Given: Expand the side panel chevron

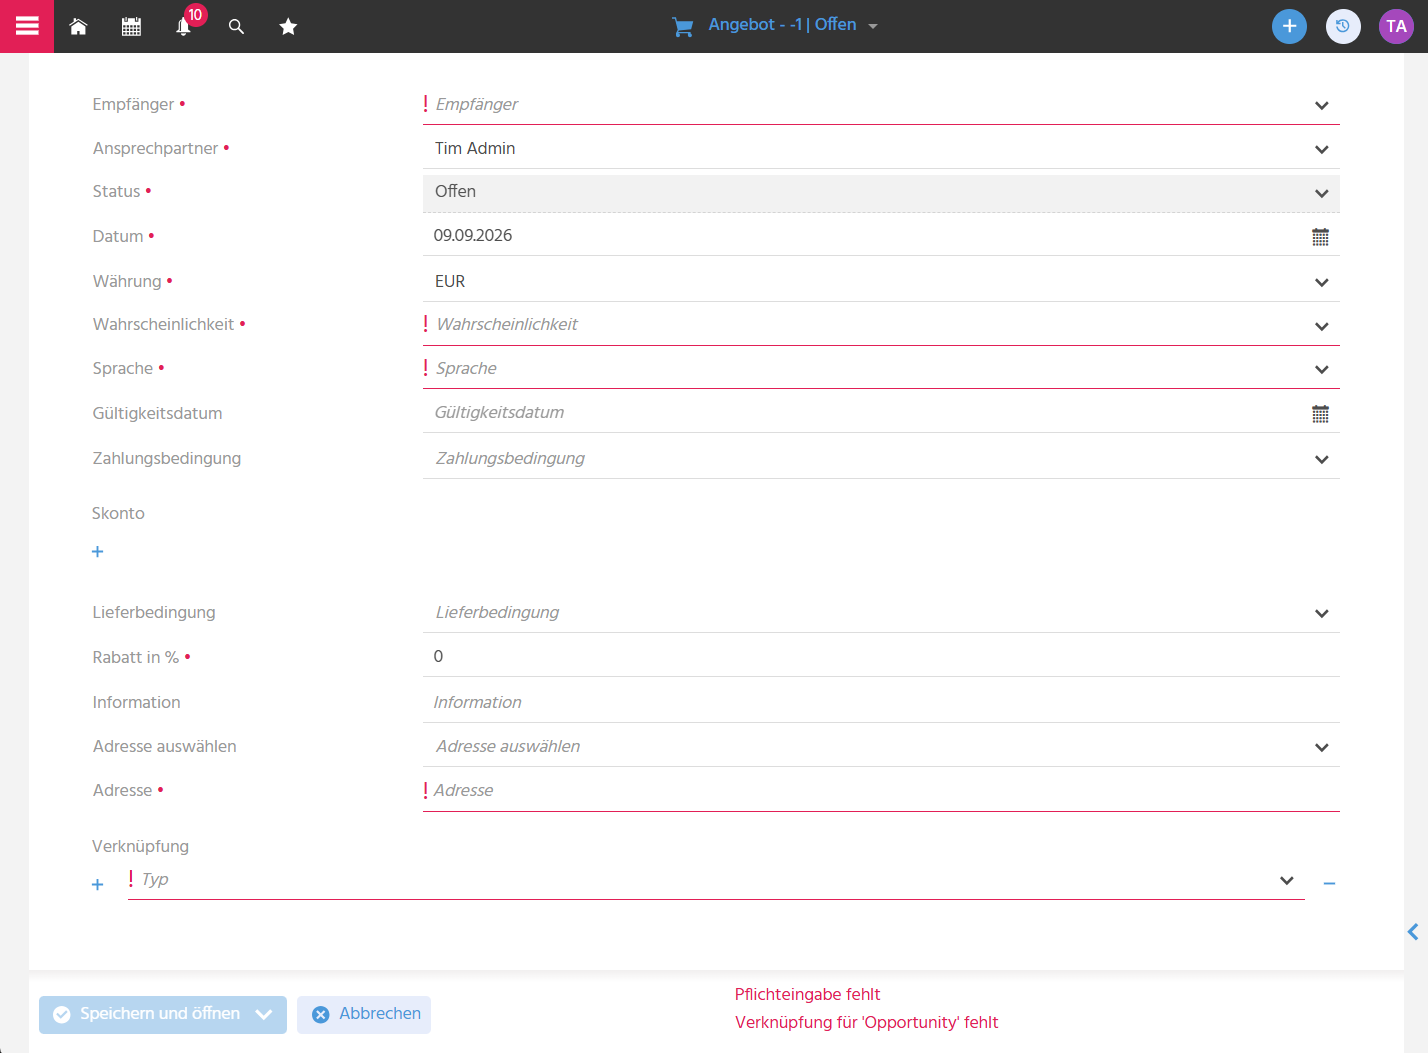Looking at the screenshot, I should coord(1413,932).
